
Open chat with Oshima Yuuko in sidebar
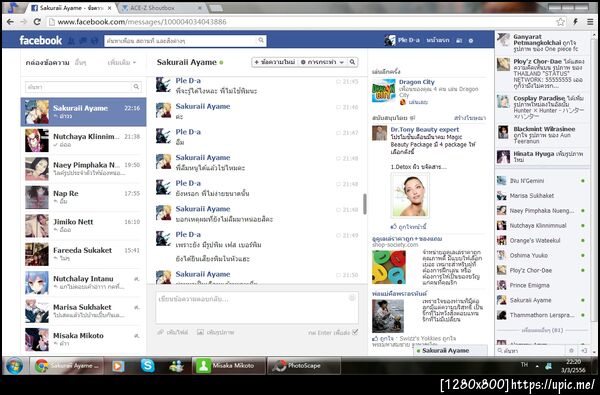point(542,255)
